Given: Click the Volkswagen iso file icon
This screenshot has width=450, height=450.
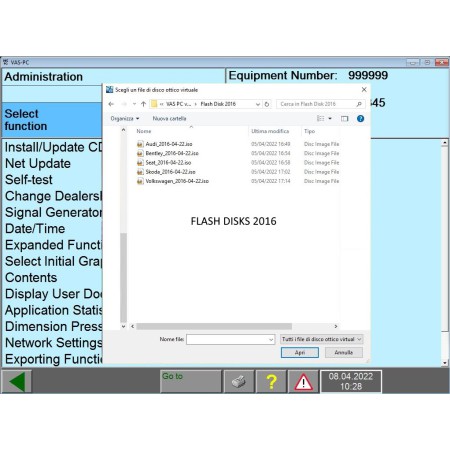Looking at the screenshot, I should 140,181.
